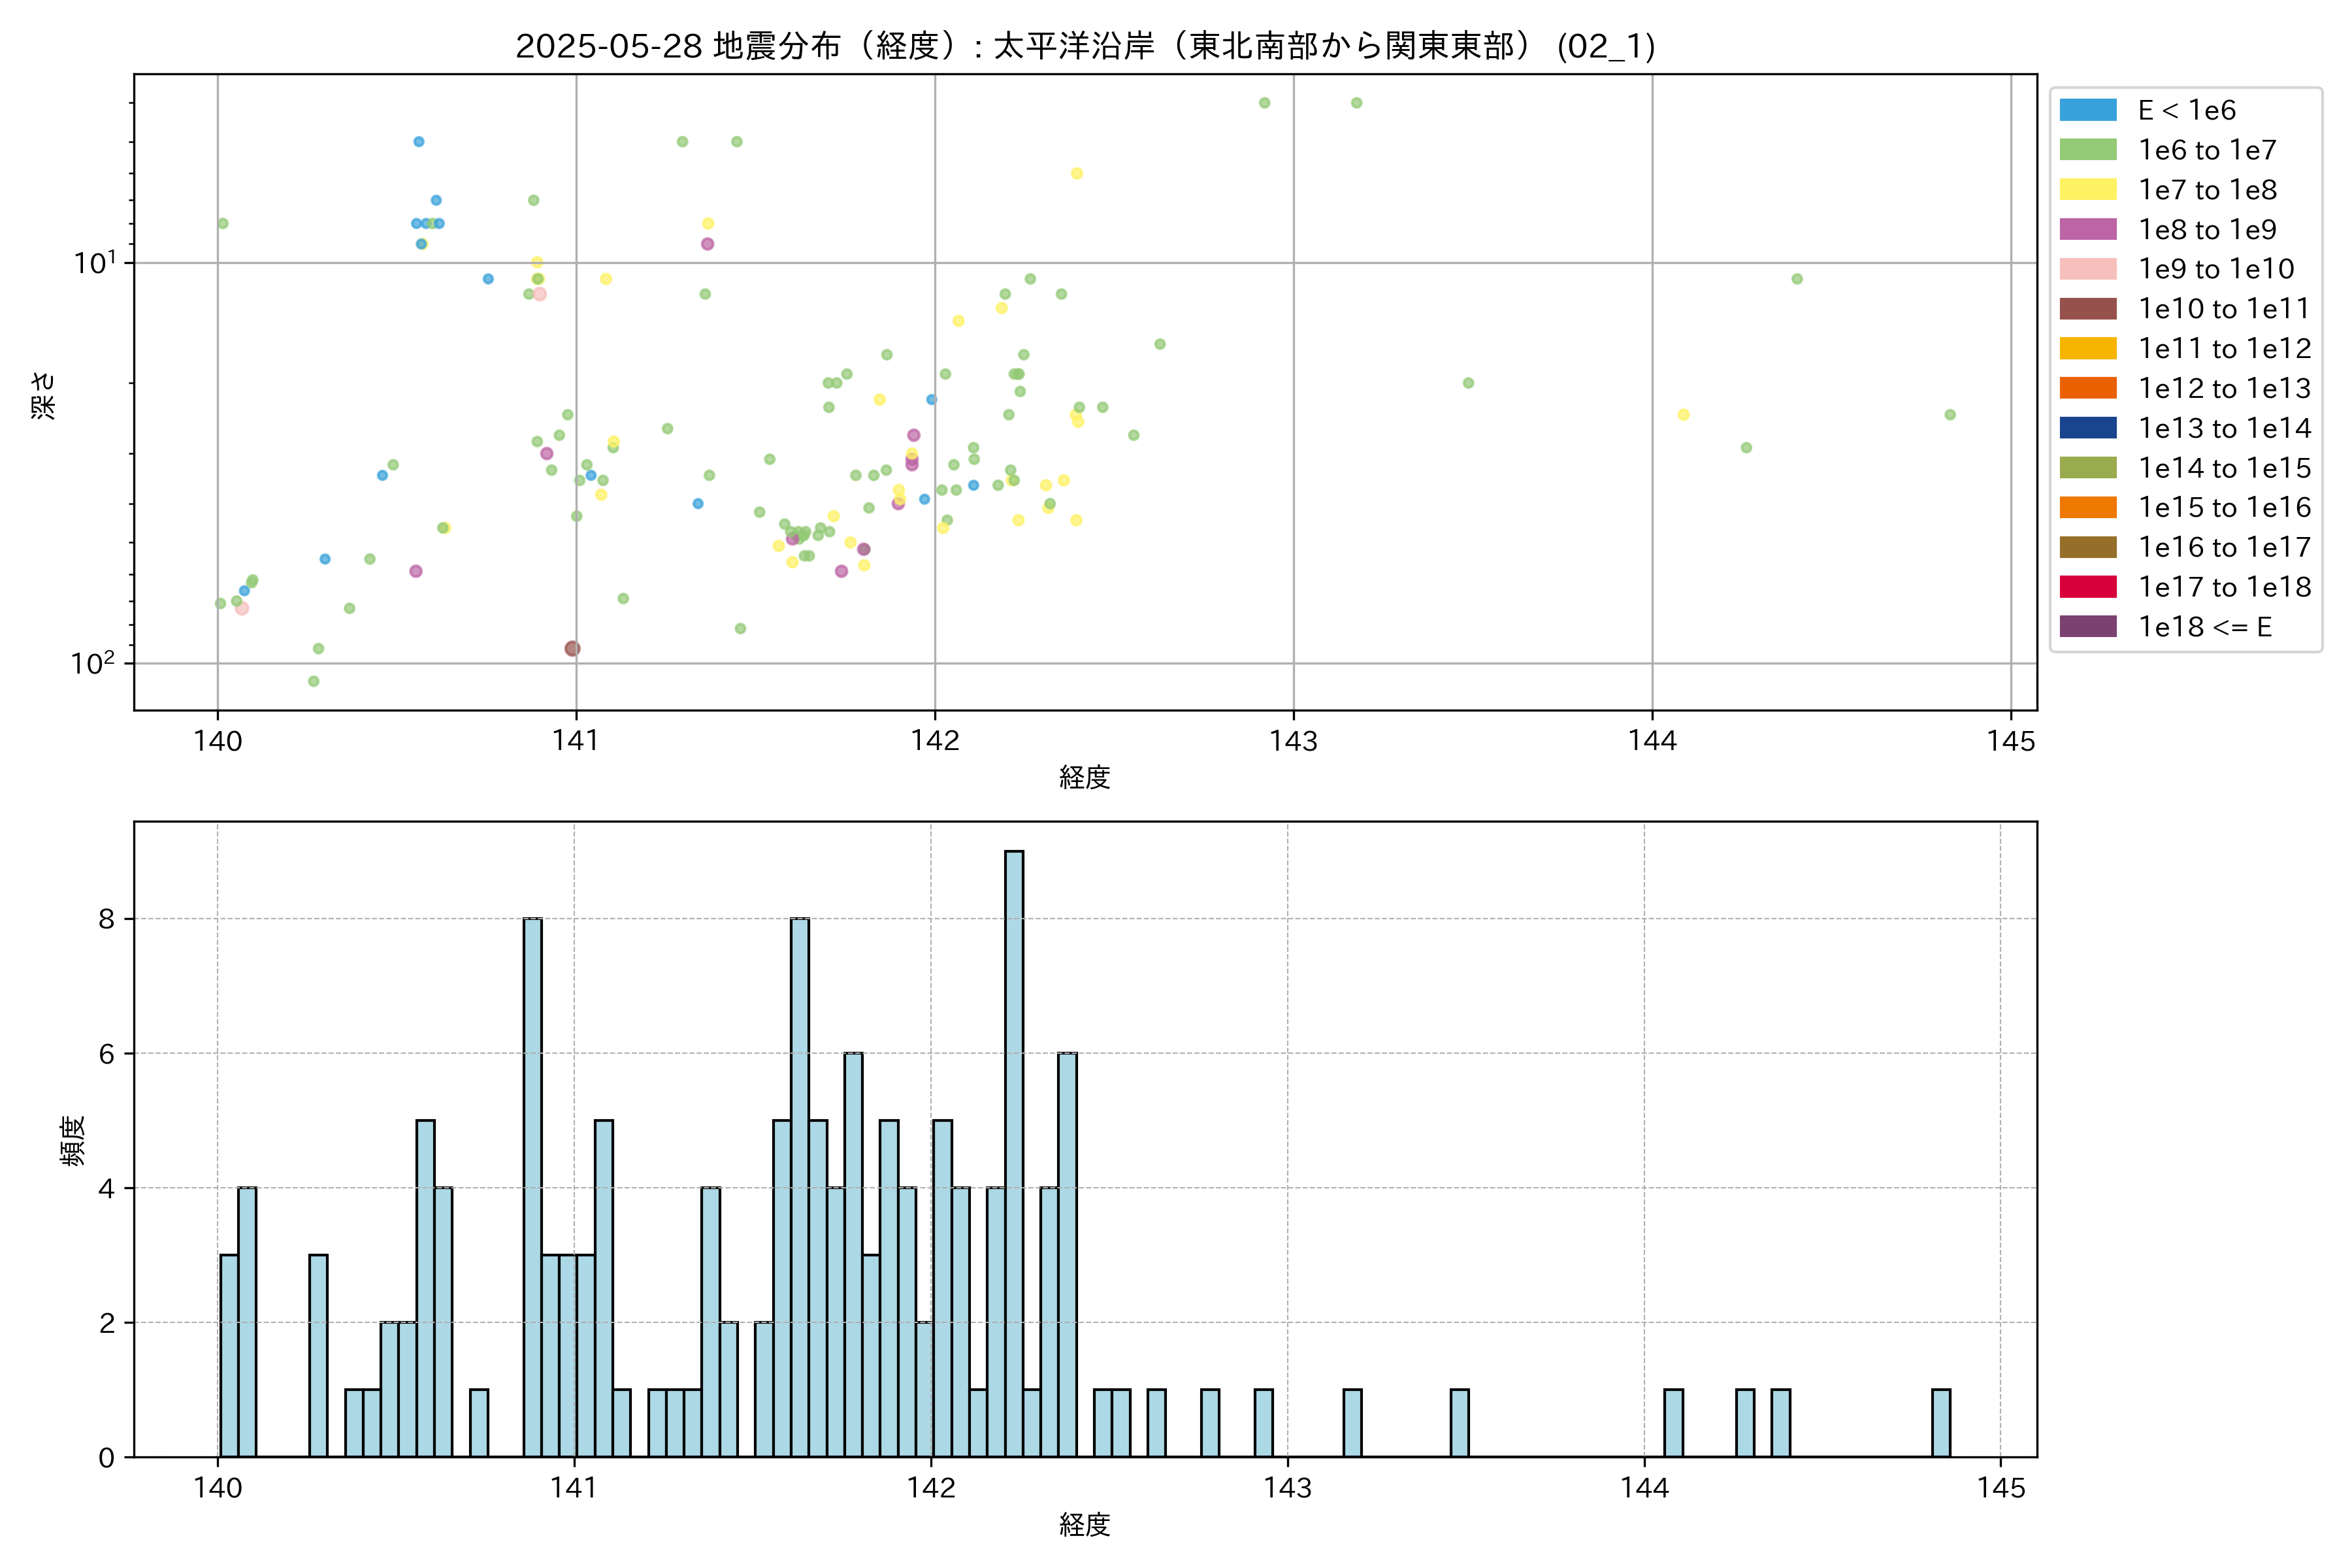
Task: Click the chart title text at top
Action: [1085, 46]
